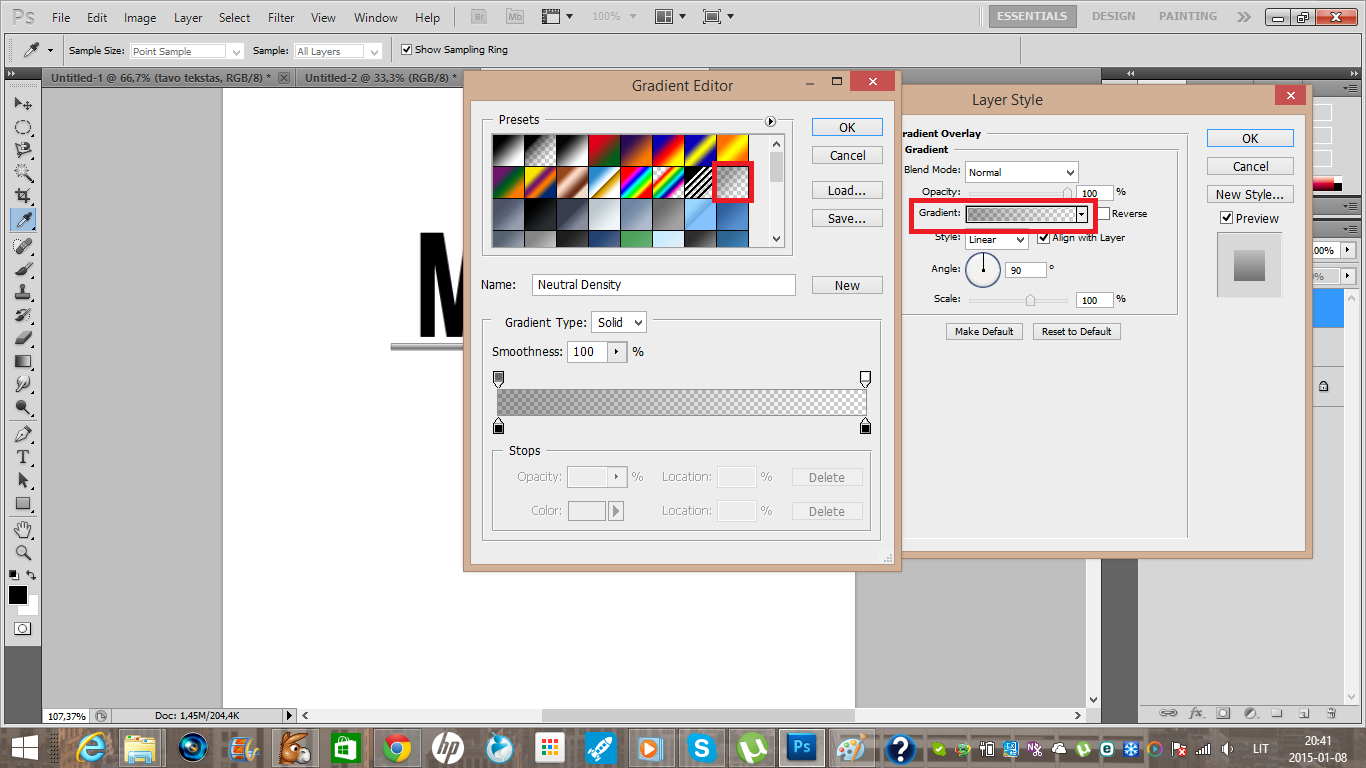
Task: Open the Edit menu
Action: [97, 18]
